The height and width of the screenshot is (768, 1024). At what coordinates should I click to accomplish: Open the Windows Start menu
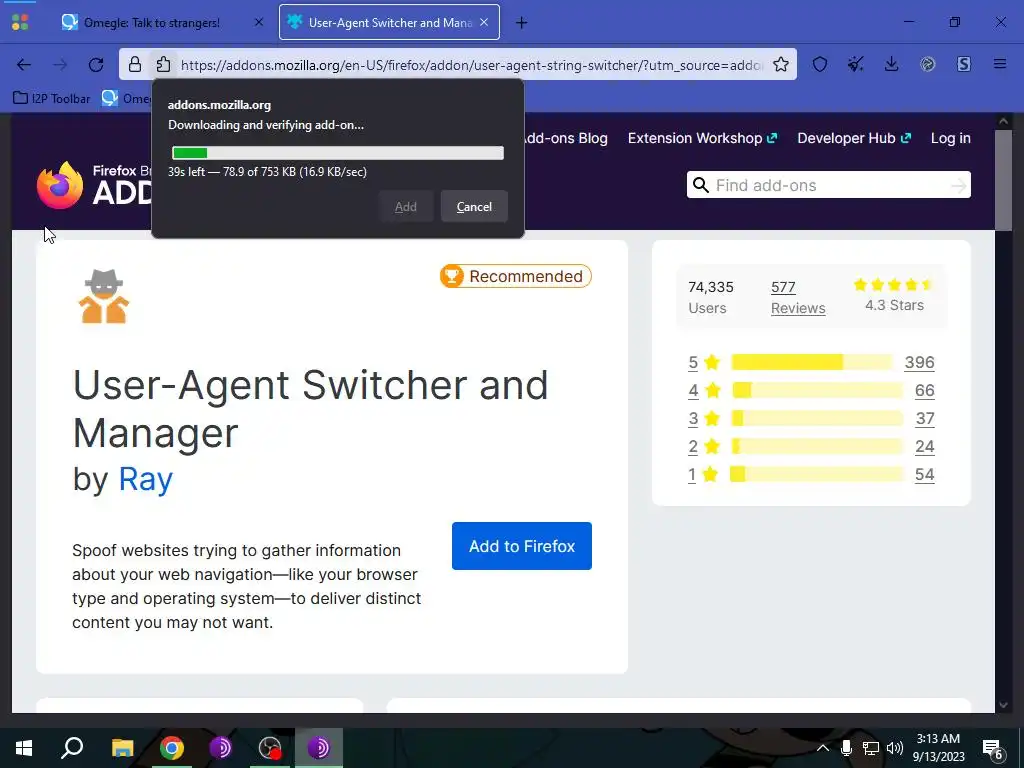click(24, 748)
